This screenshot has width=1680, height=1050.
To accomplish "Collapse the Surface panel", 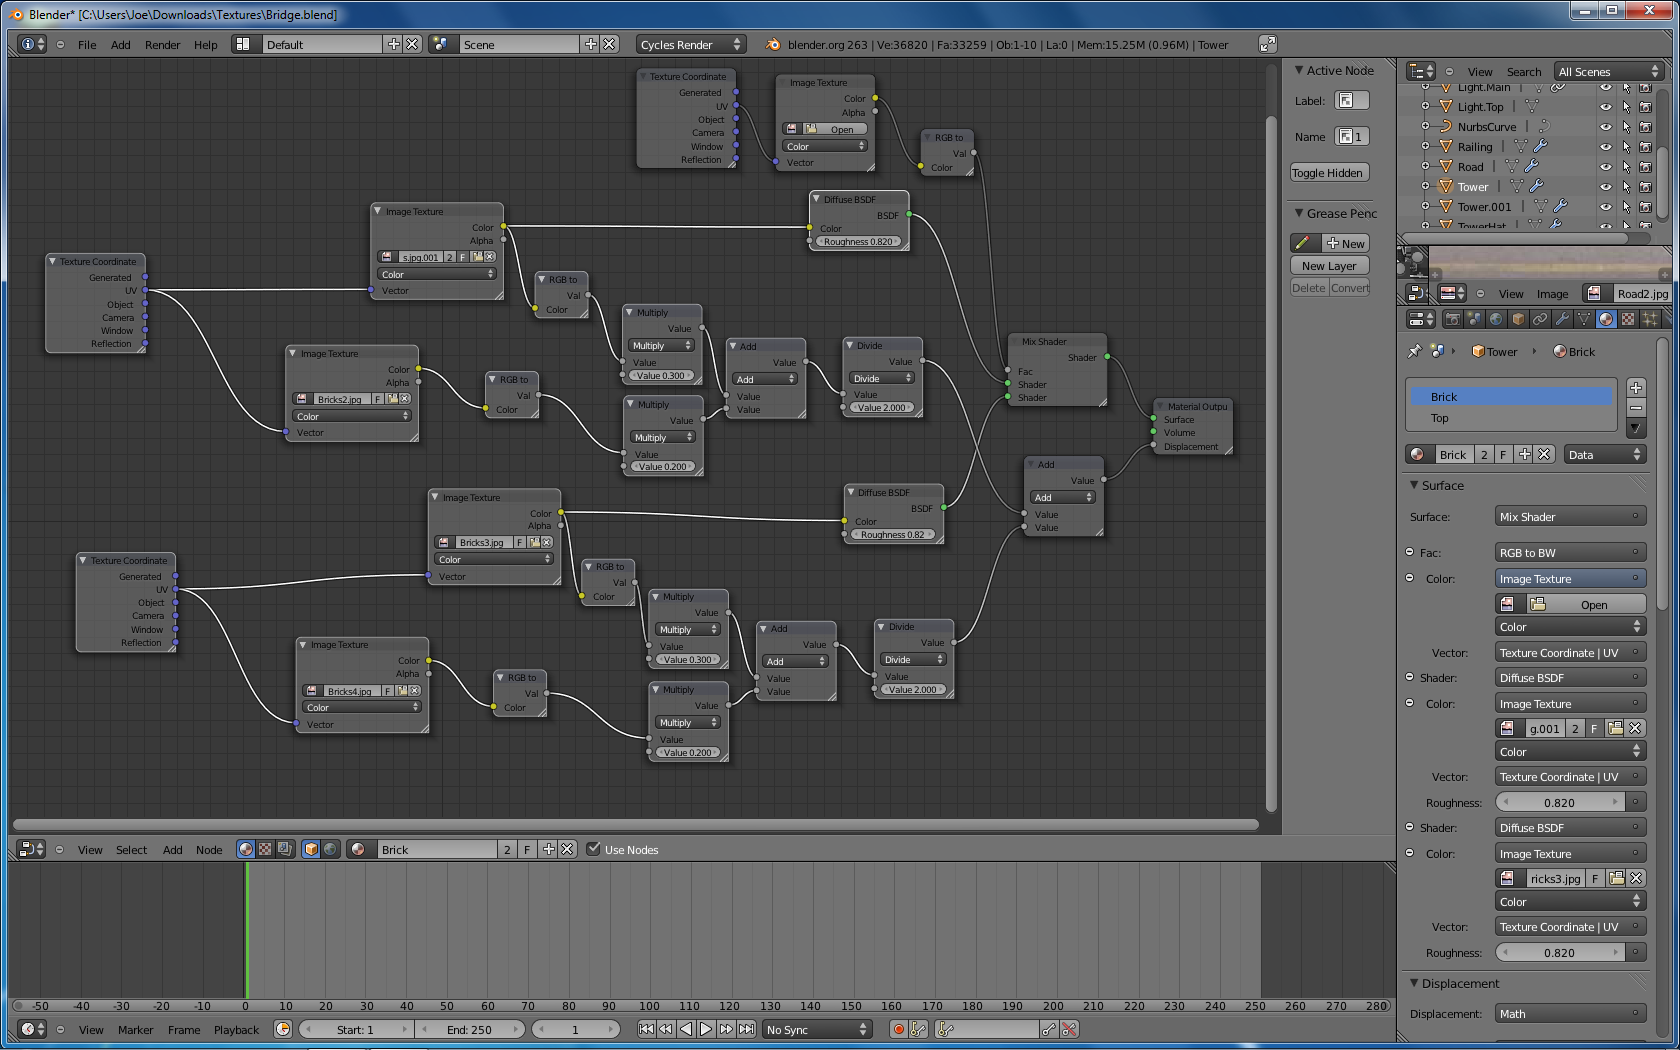I will click(x=1414, y=485).
